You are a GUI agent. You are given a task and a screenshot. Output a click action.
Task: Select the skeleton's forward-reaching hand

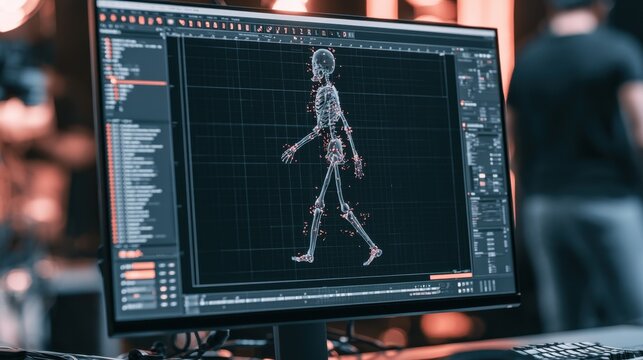[x=288, y=154]
